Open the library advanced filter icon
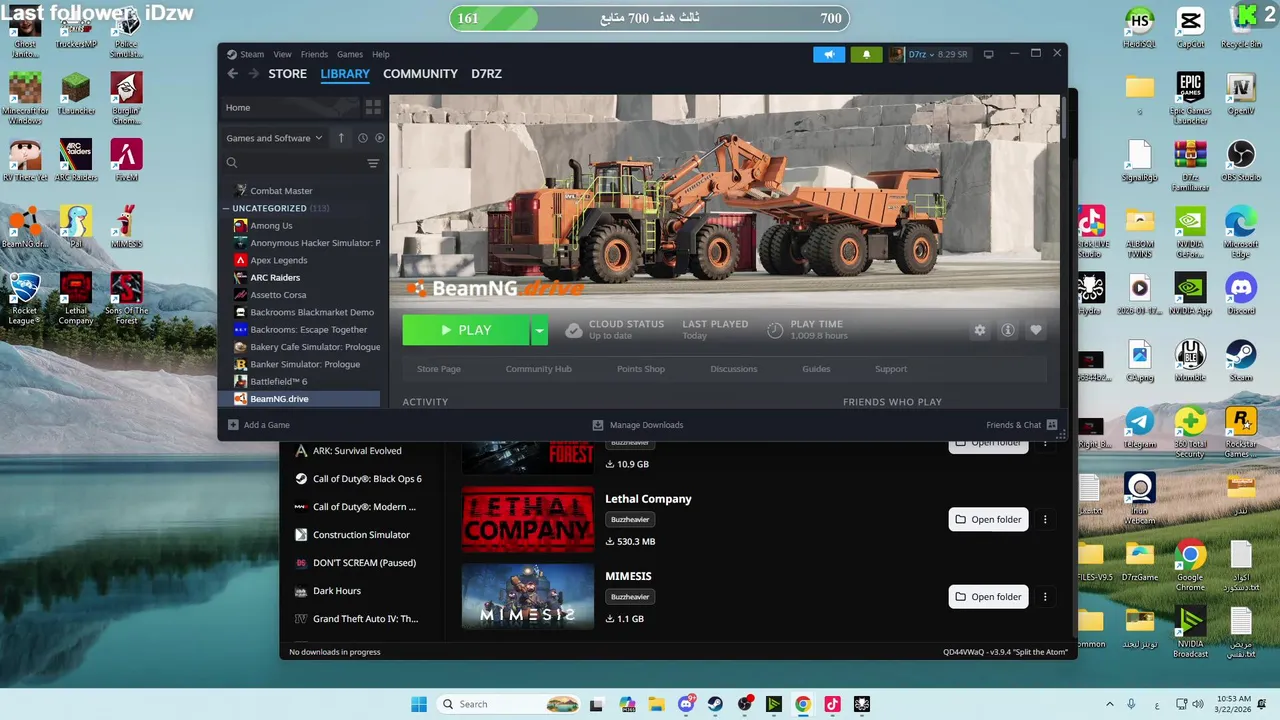 click(x=373, y=163)
